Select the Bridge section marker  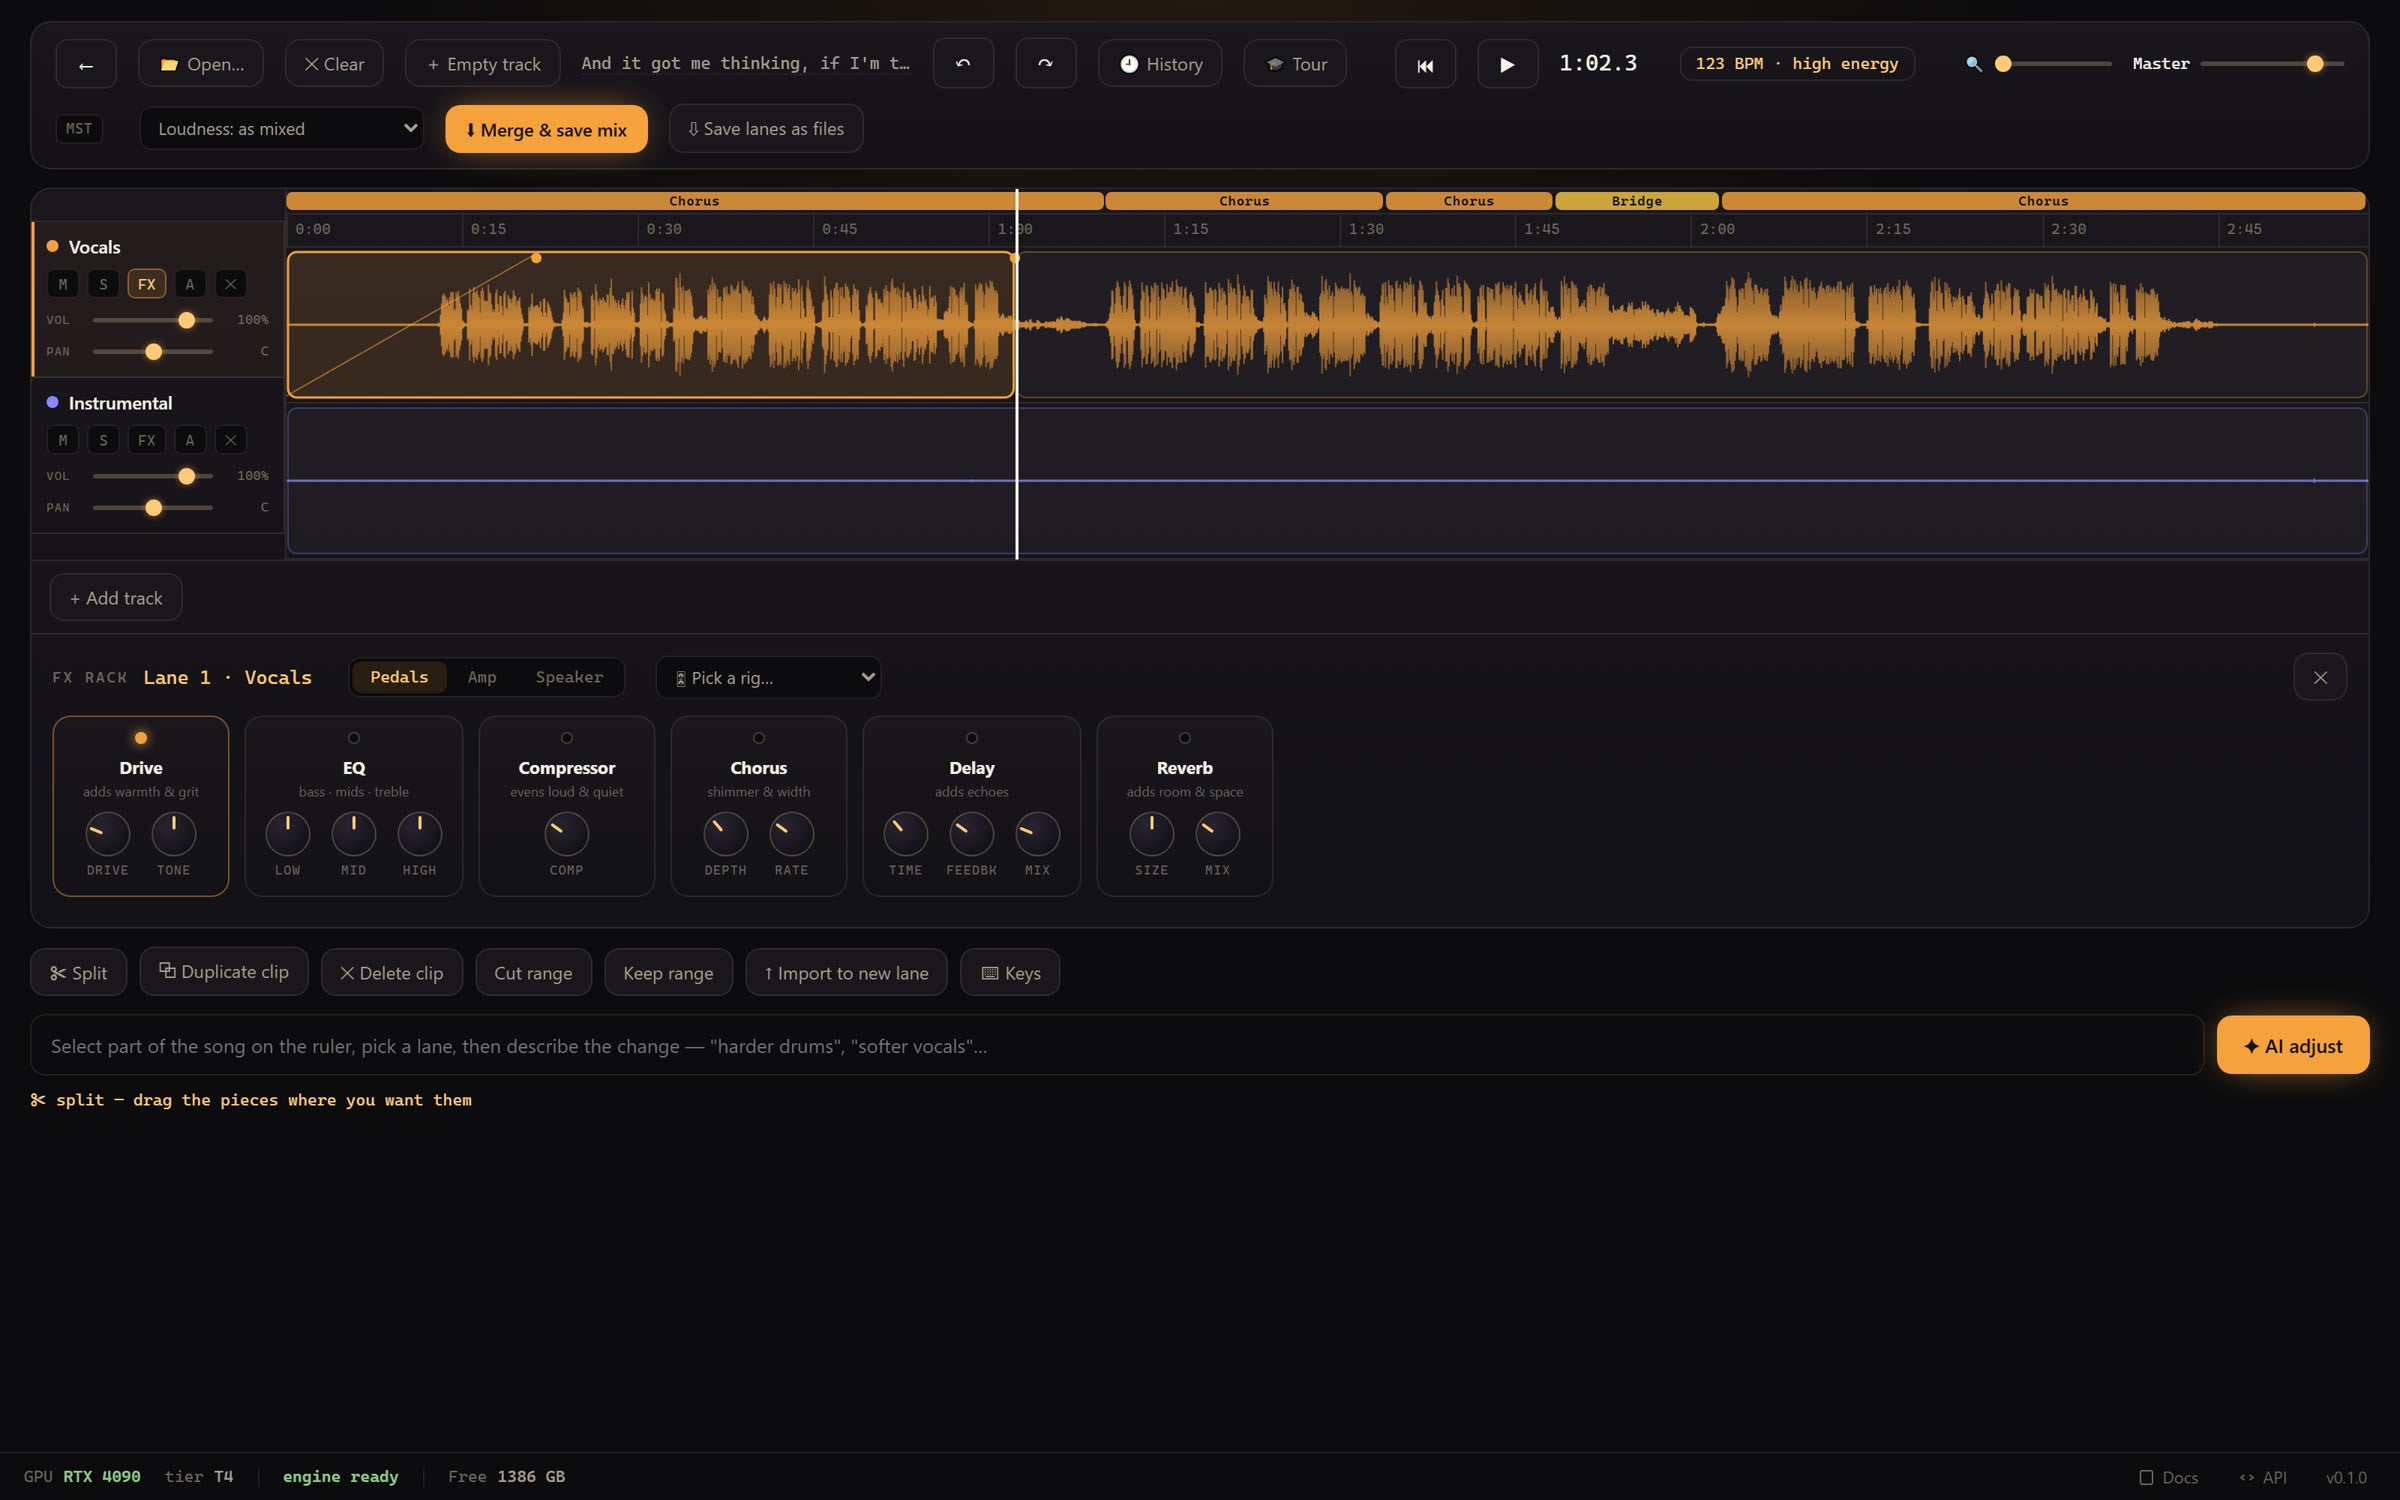click(x=1637, y=201)
